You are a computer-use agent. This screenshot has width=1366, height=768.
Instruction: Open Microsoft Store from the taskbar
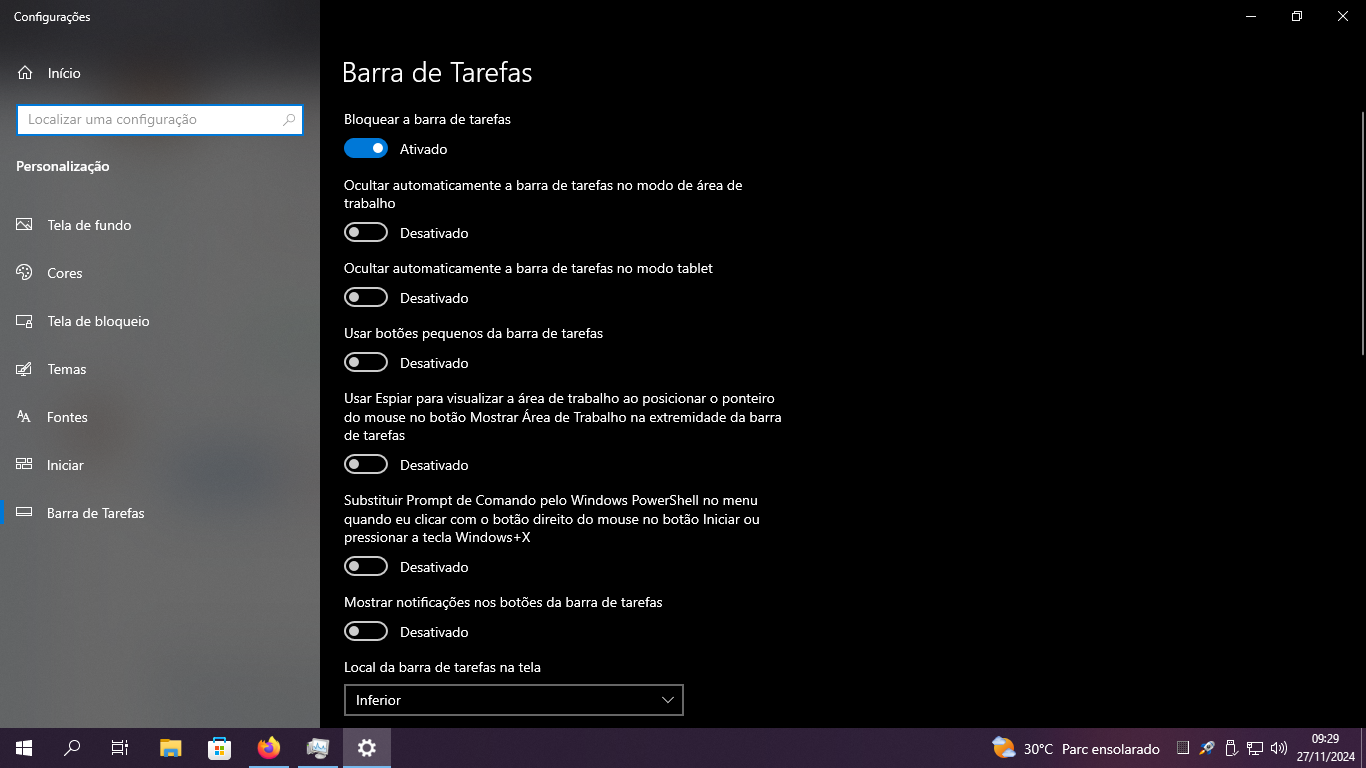(219, 748)
